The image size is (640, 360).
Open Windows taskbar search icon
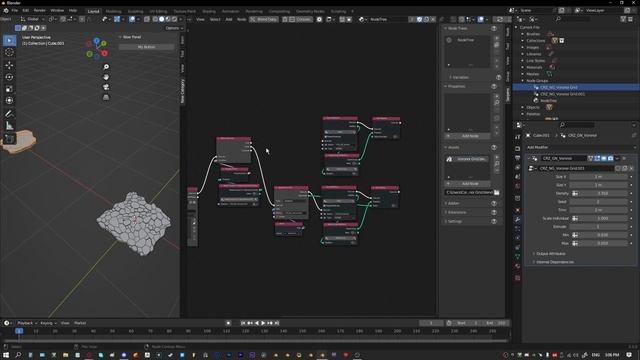(18, 355)
